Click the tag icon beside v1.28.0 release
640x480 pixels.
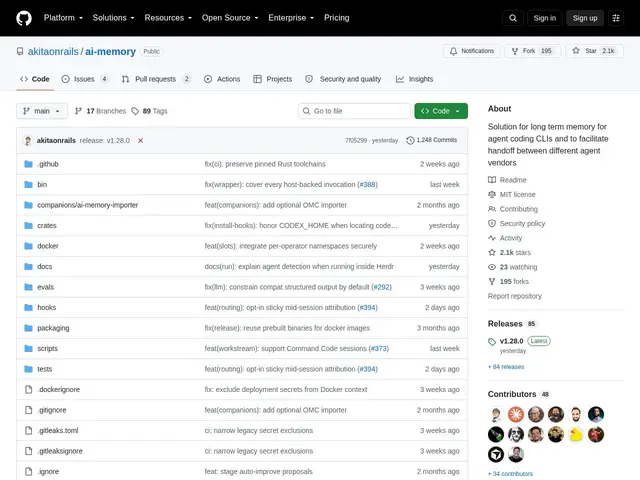pos(492,342)
